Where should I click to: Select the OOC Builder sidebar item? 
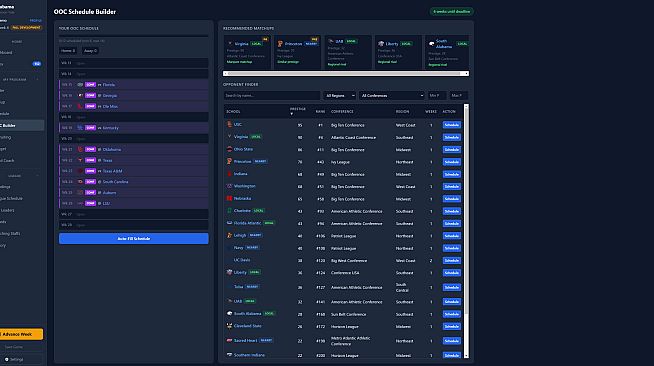22,125
